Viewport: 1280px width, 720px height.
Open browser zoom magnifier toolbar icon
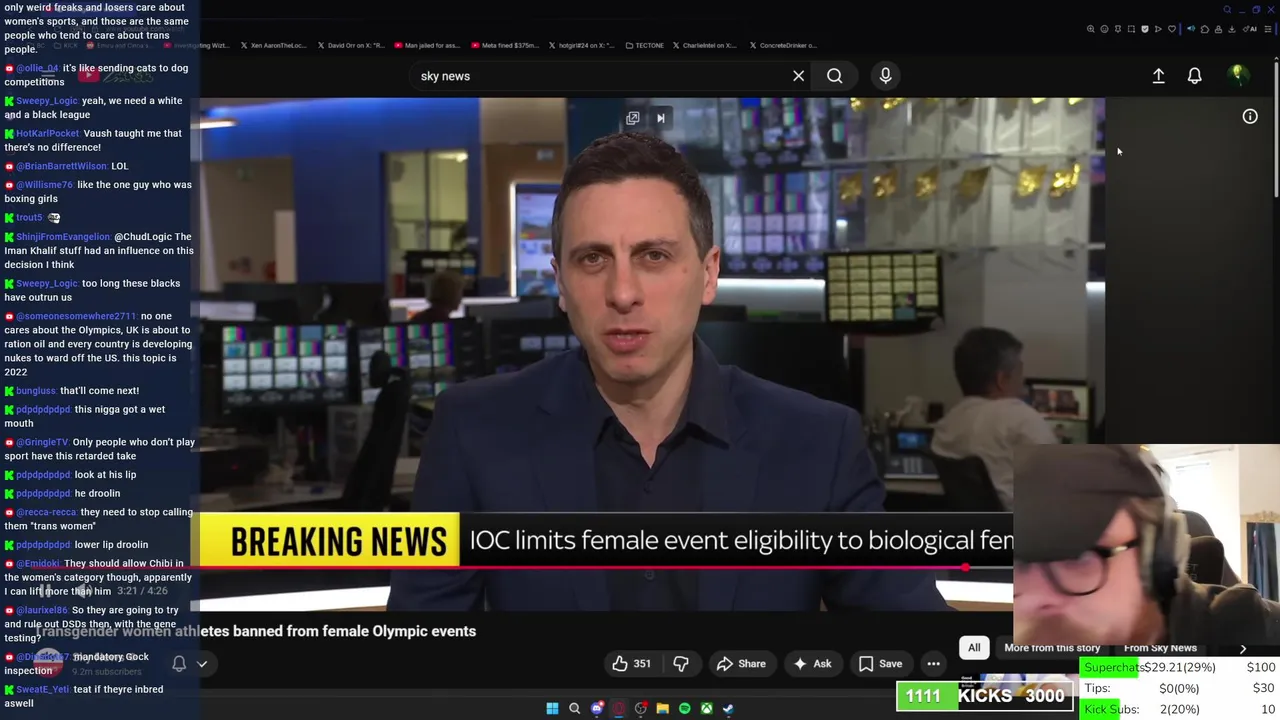click(1091, 29)
